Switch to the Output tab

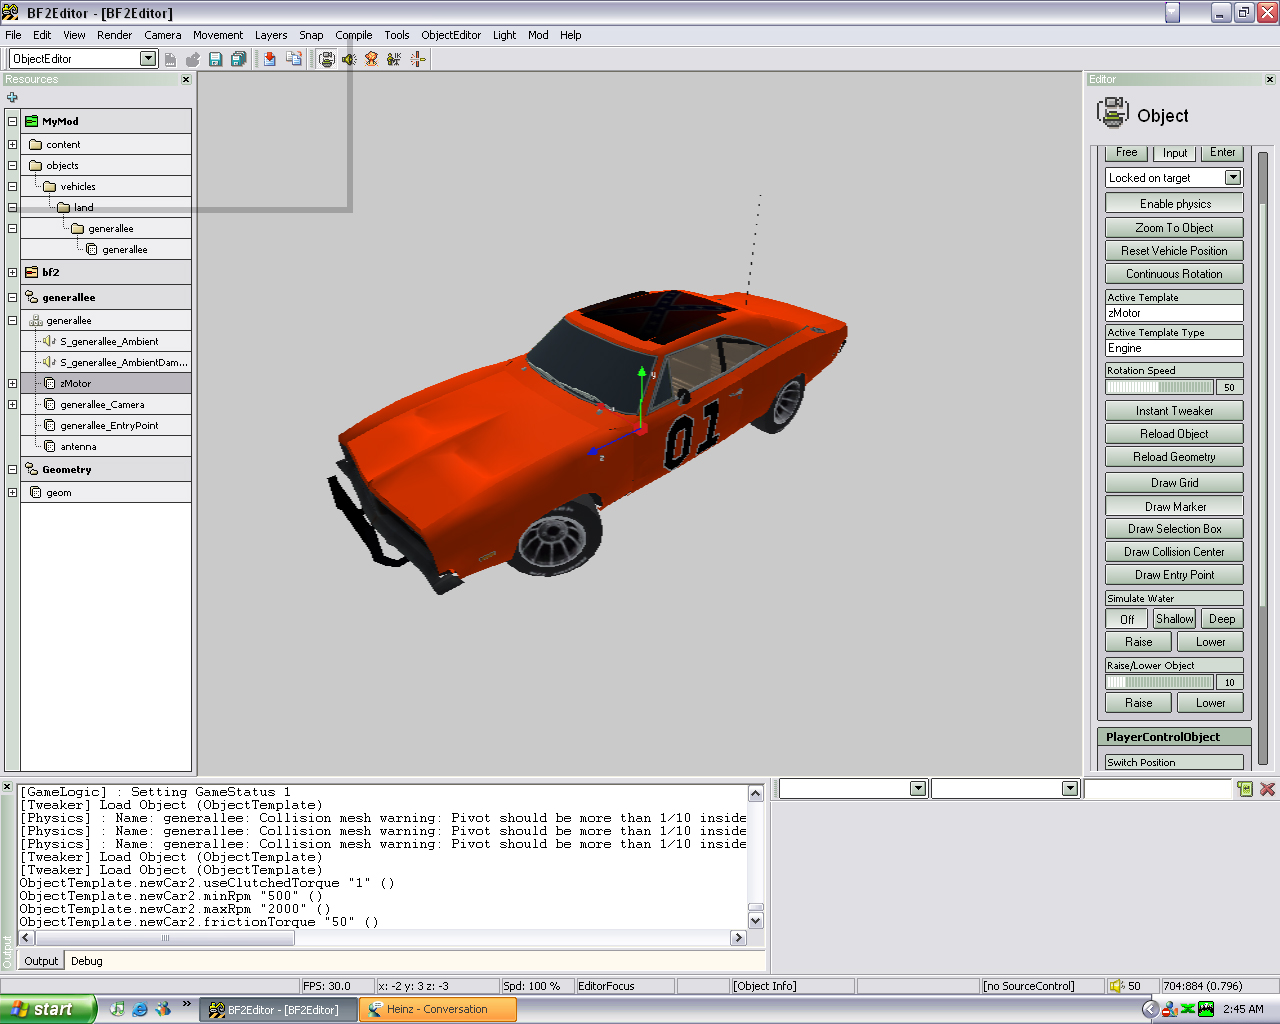coord(41,961)
